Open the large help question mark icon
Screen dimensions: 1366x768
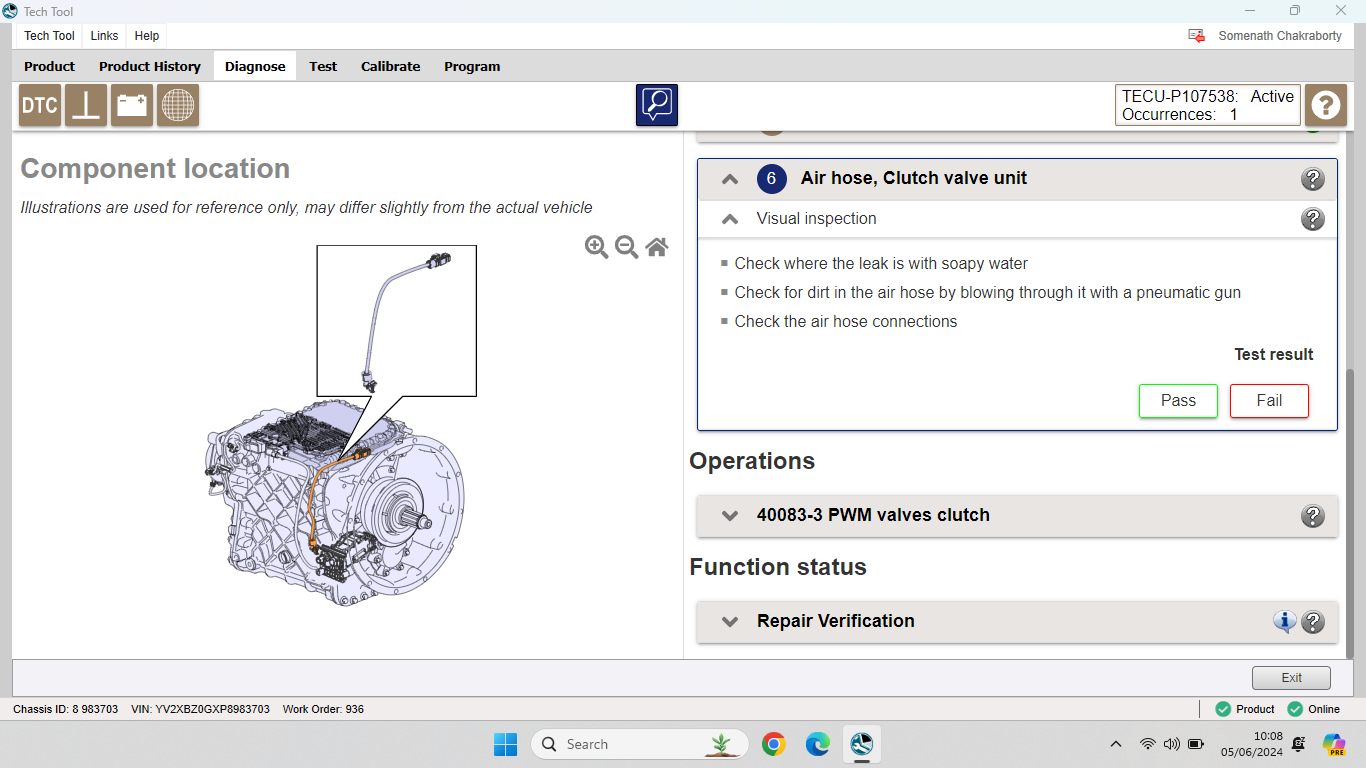(x=1326, y=105)
